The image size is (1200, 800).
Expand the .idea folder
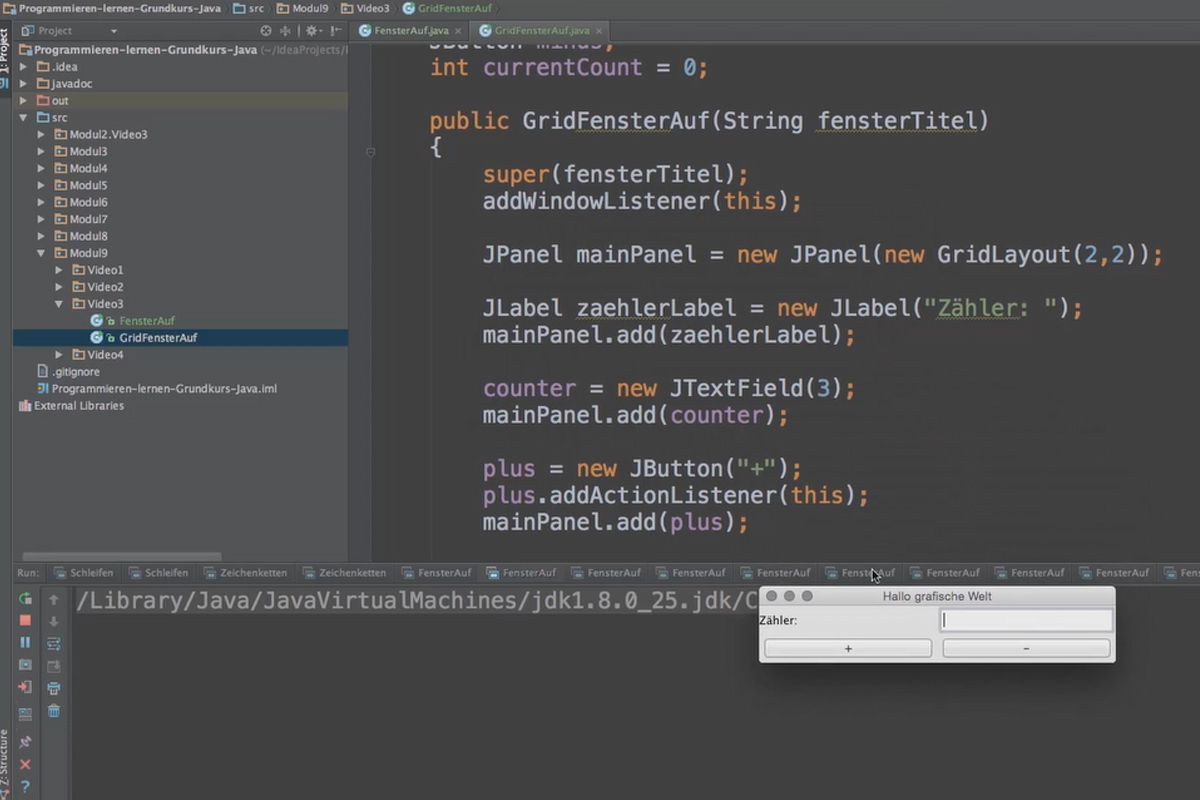pyautogui.click(x=24, y=67)
